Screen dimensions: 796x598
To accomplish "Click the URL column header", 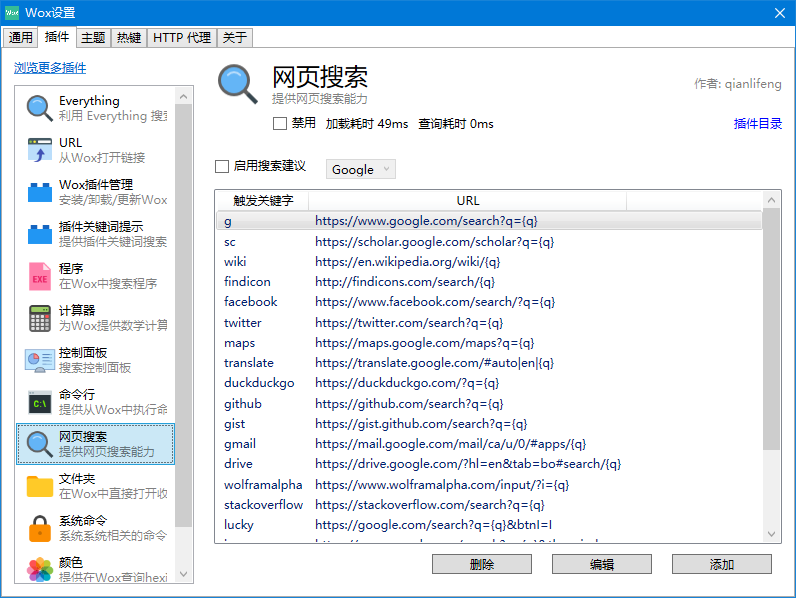I will (x=468, y=201).
